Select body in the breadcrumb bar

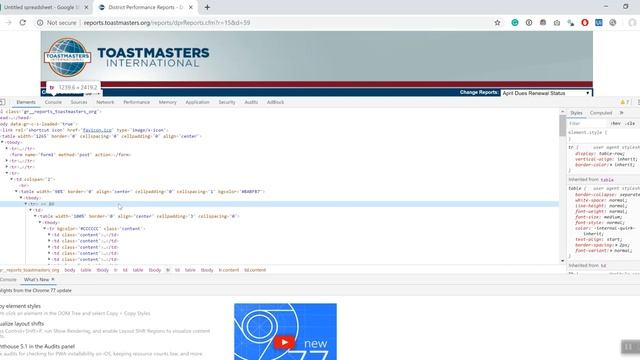(x=70, y=270)
